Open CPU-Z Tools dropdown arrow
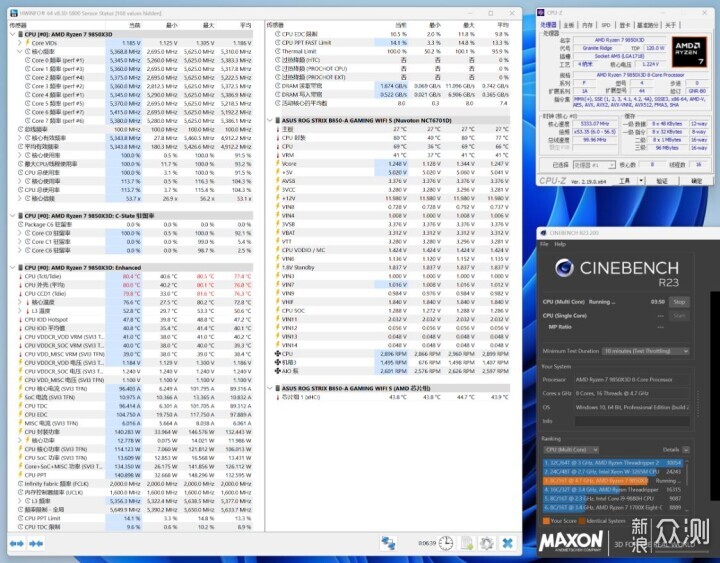Image resolution: width=720 pixels, height=563 pixels. (641, 181)
